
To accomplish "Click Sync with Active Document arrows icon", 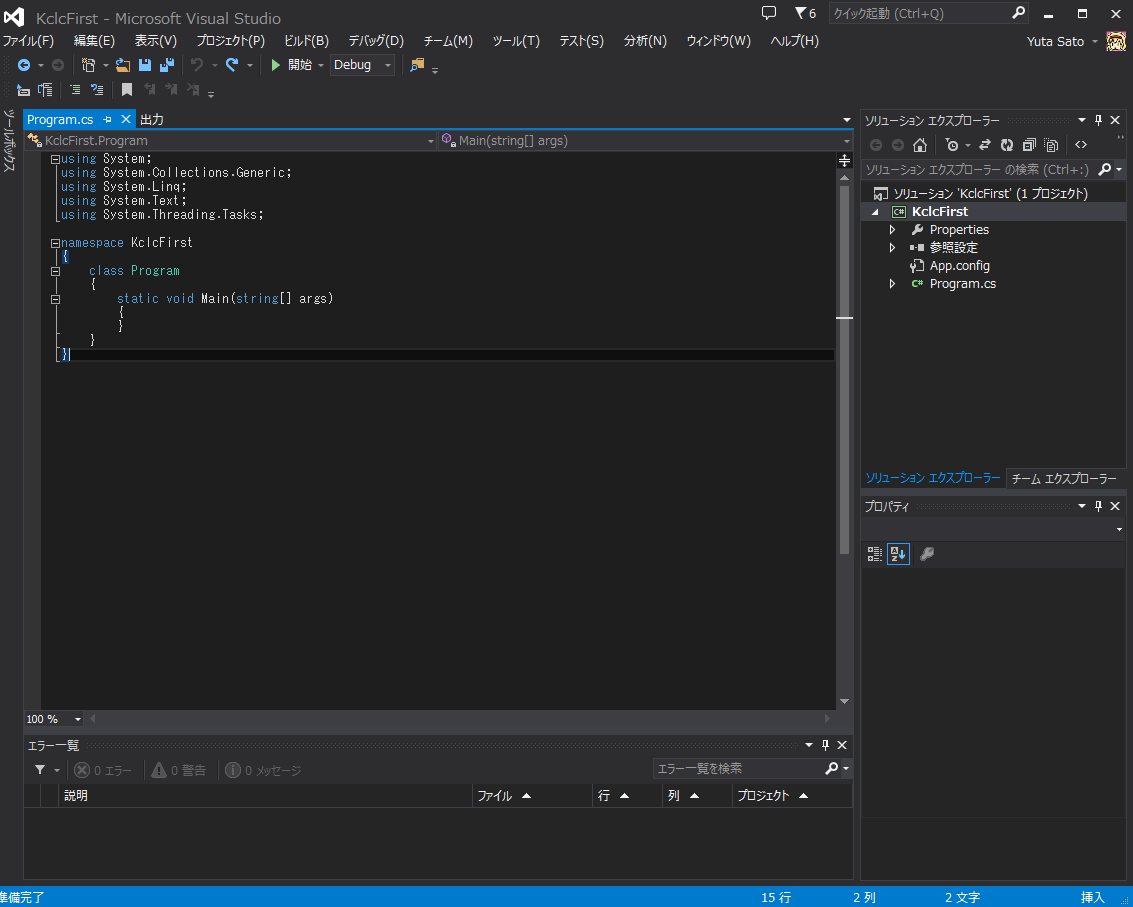I will click(x=984, y=145).
